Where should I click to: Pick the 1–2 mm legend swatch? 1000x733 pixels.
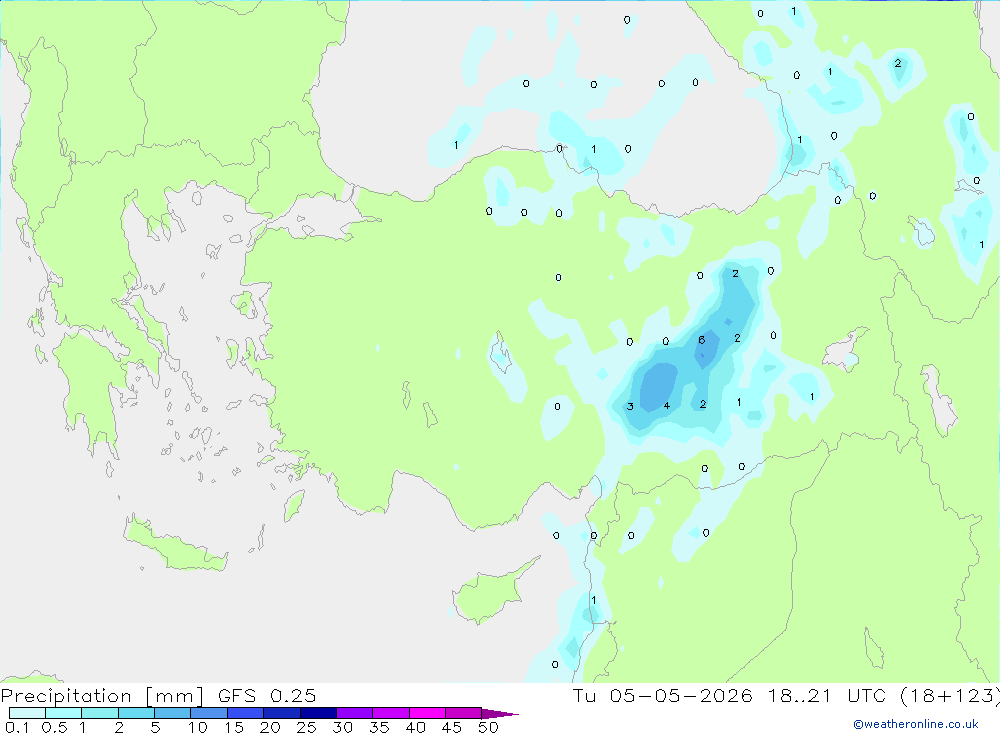tap(100, 713)
